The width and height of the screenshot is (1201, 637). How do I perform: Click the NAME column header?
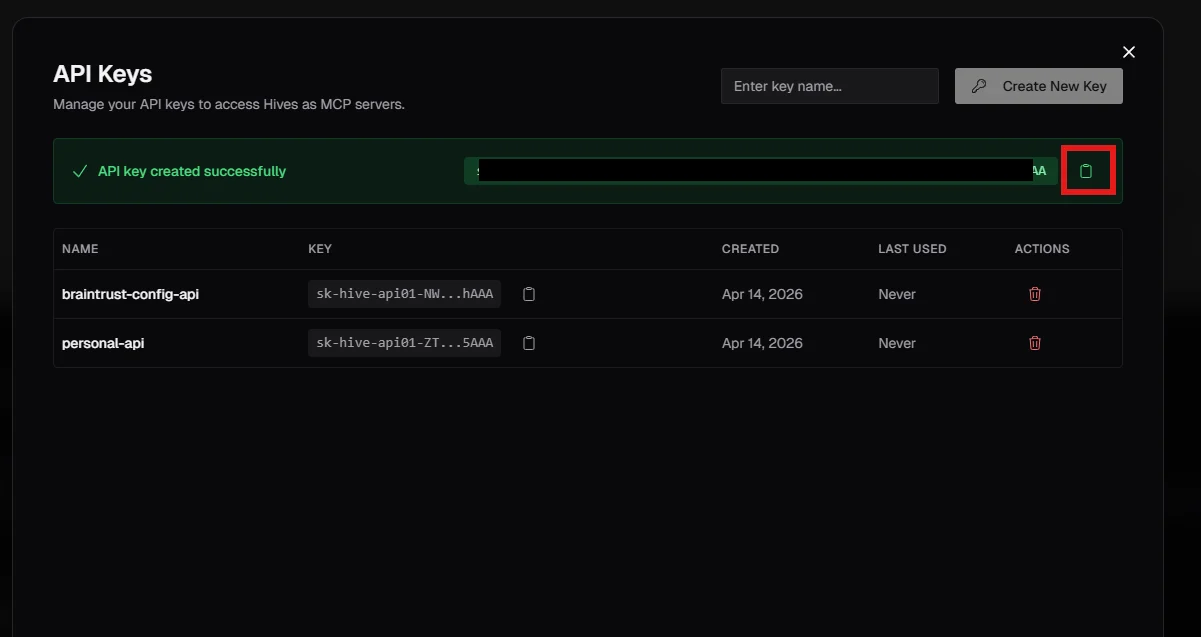(80, 249)
